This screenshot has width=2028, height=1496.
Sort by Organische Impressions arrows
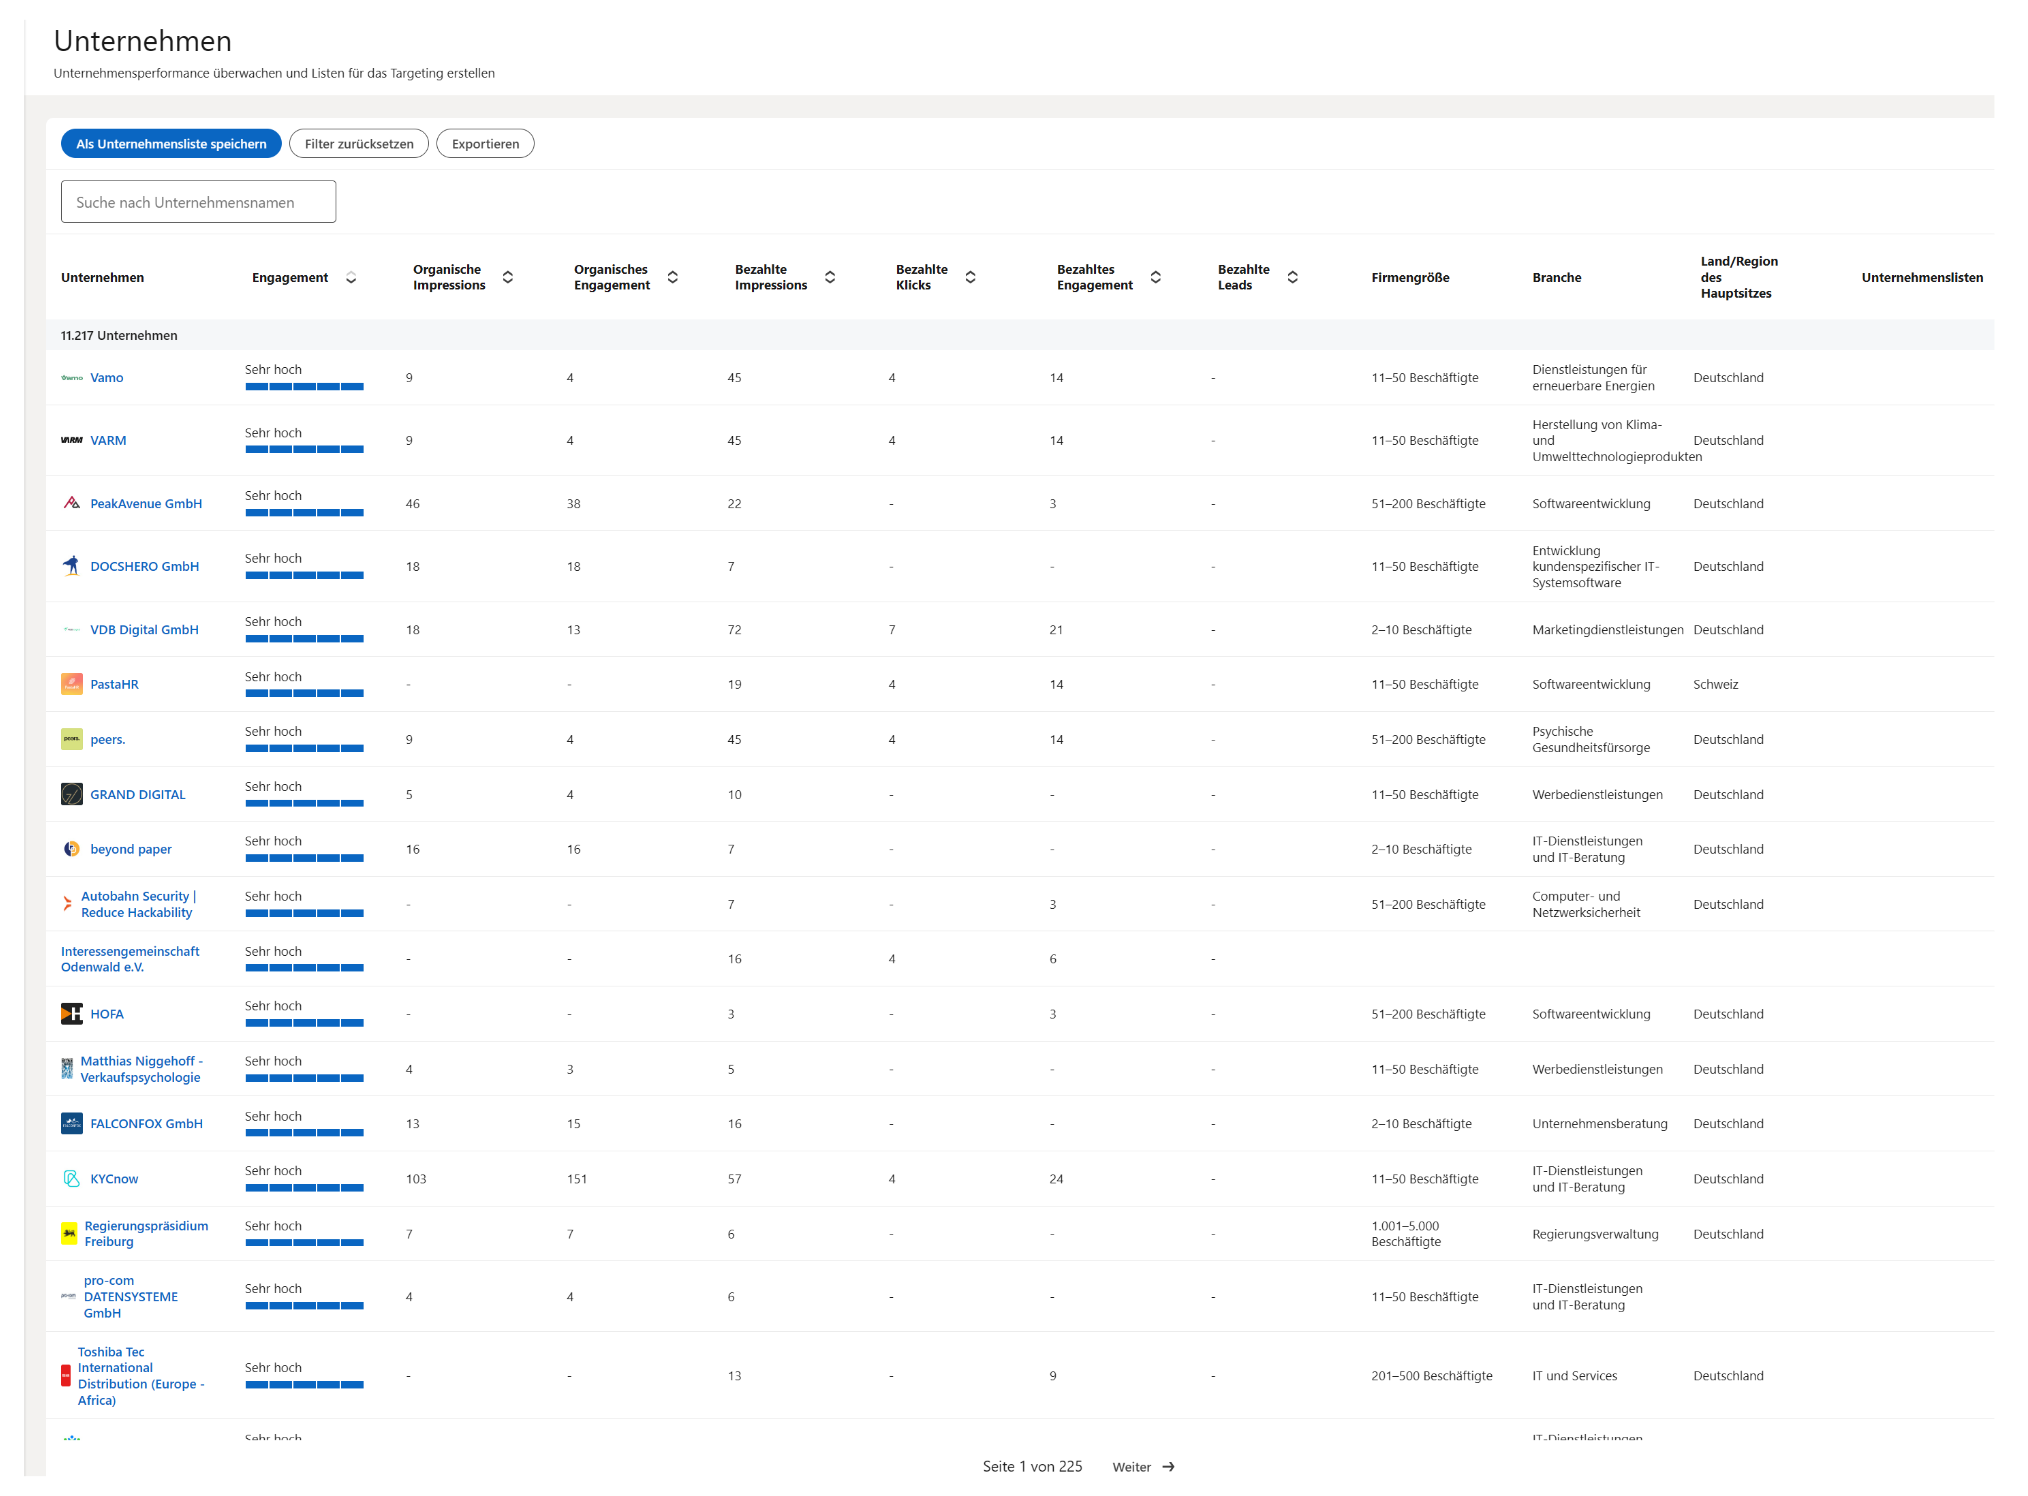click(508, 278)
